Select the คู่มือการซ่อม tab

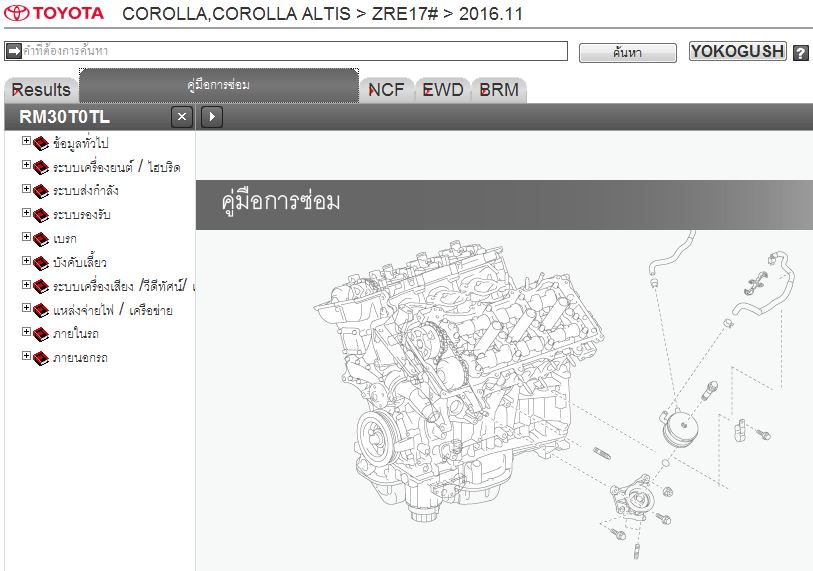tap(219, 85)
